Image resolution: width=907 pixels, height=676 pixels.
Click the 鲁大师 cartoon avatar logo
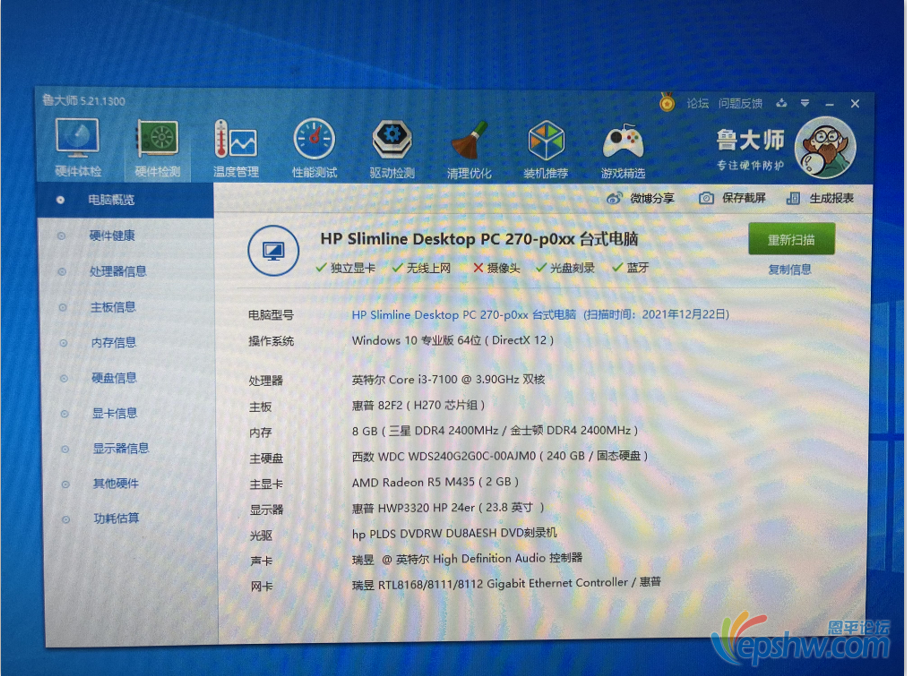[825, 148]
